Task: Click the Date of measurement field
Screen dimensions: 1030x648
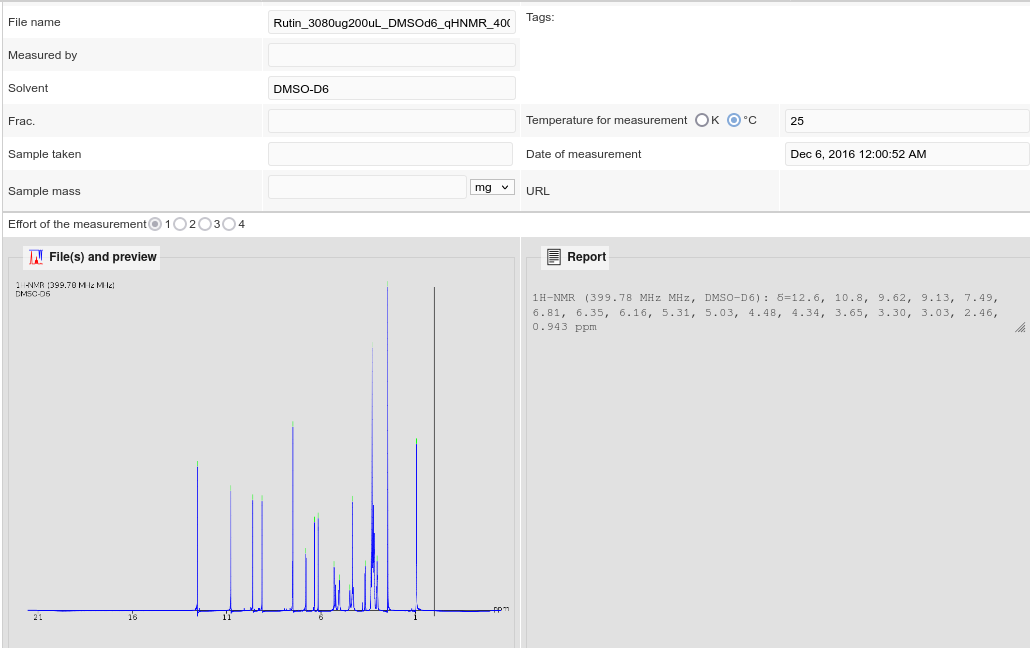Action: pos(906,154)
